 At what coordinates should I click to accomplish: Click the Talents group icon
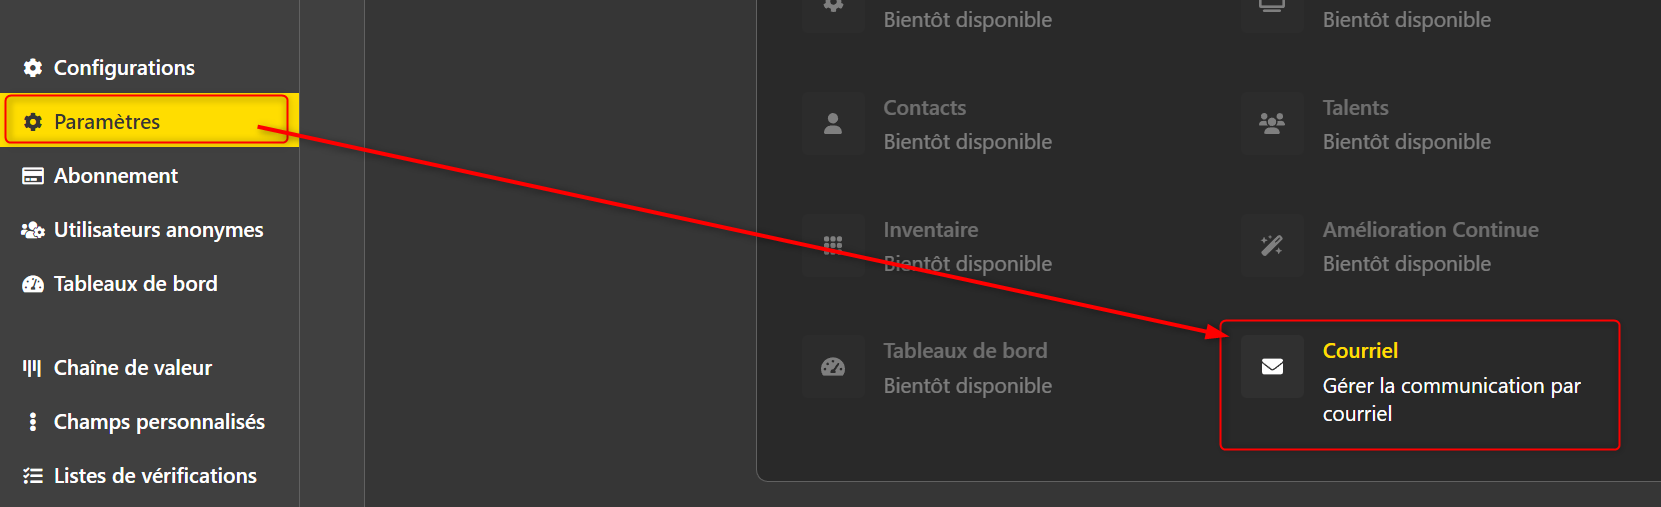tap(1272, 124)
